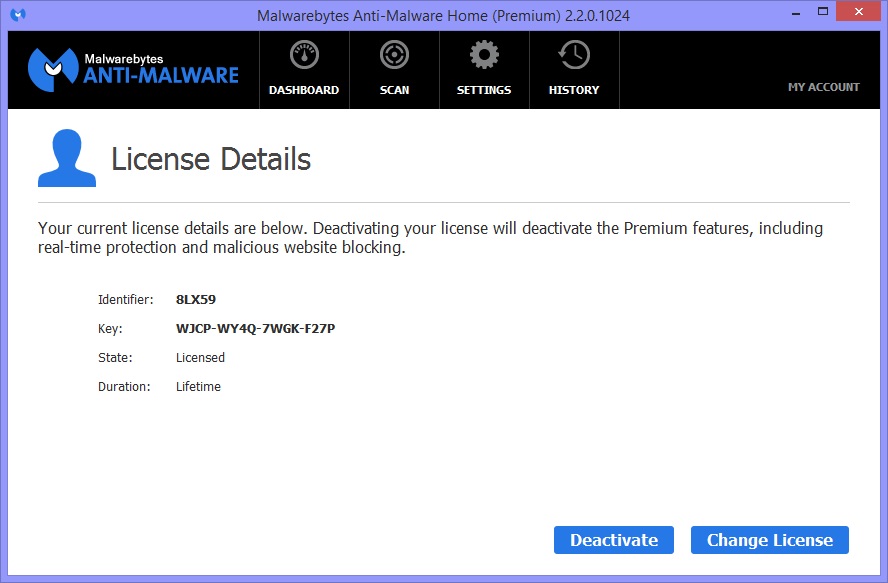Viewport: 888px width, 583px height.
Task: Click the window title text
Action: click(443, 16)
